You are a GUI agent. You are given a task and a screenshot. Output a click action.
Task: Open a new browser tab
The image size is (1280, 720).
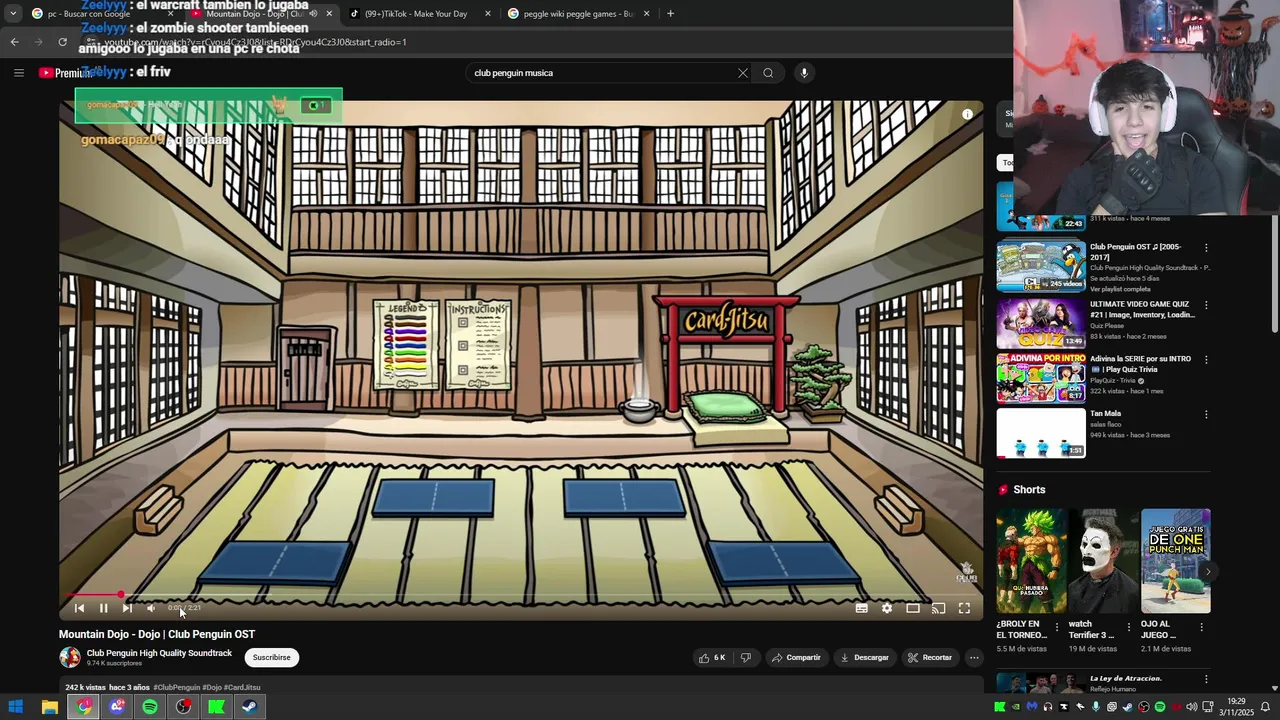(670, 14)
